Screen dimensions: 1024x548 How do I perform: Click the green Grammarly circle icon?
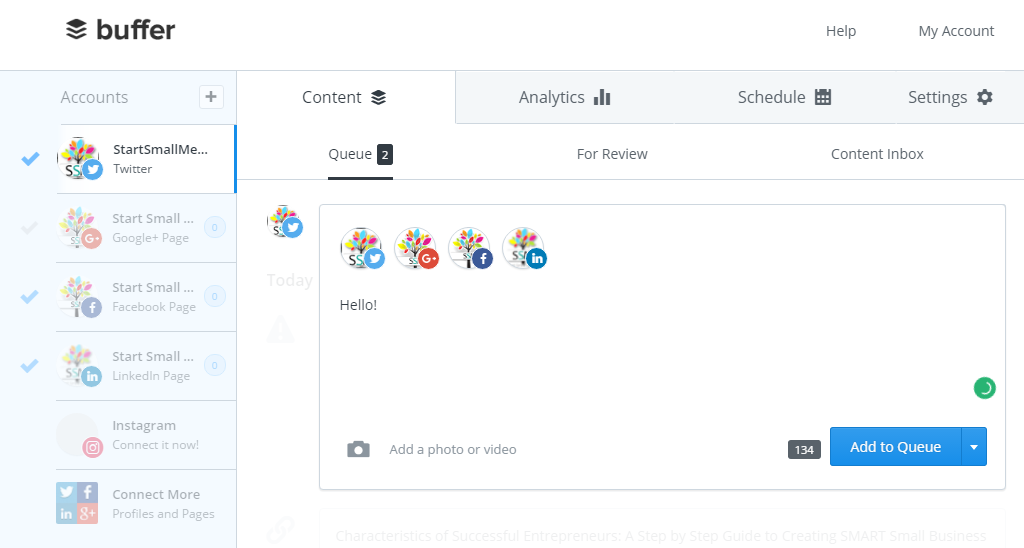(x=984, y=388)
